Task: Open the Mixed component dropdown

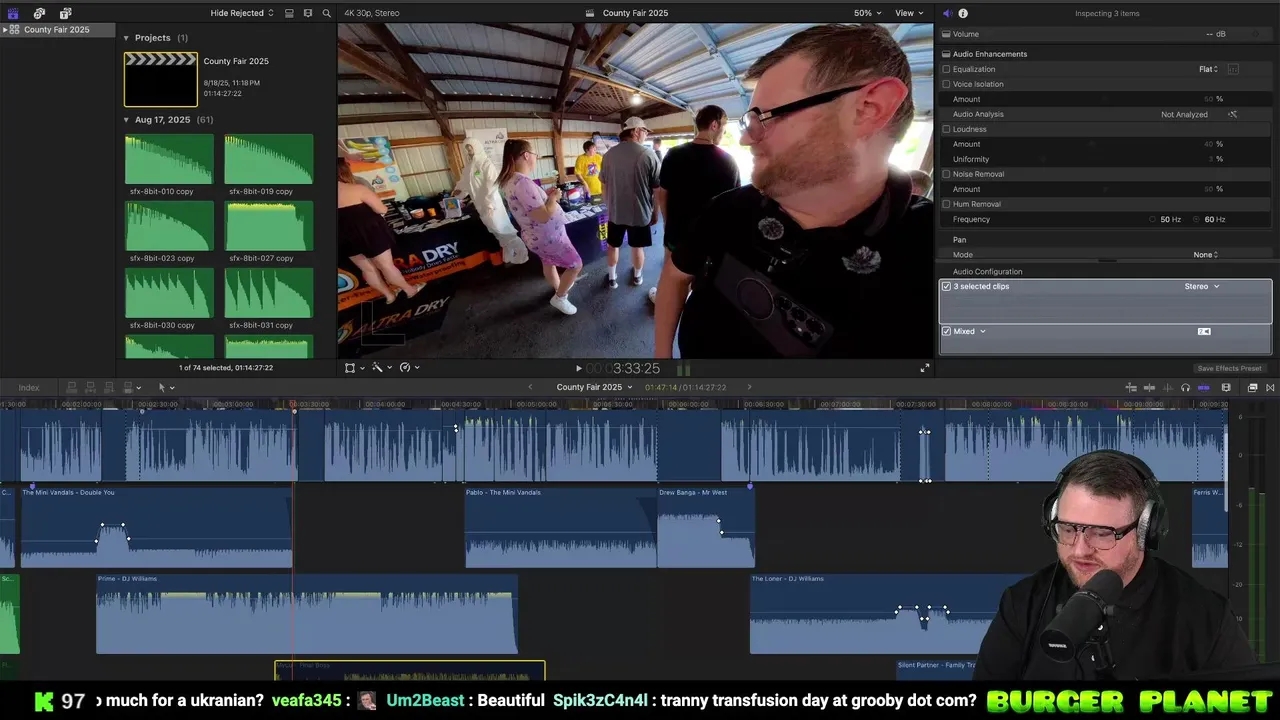Action: [970, 331]
